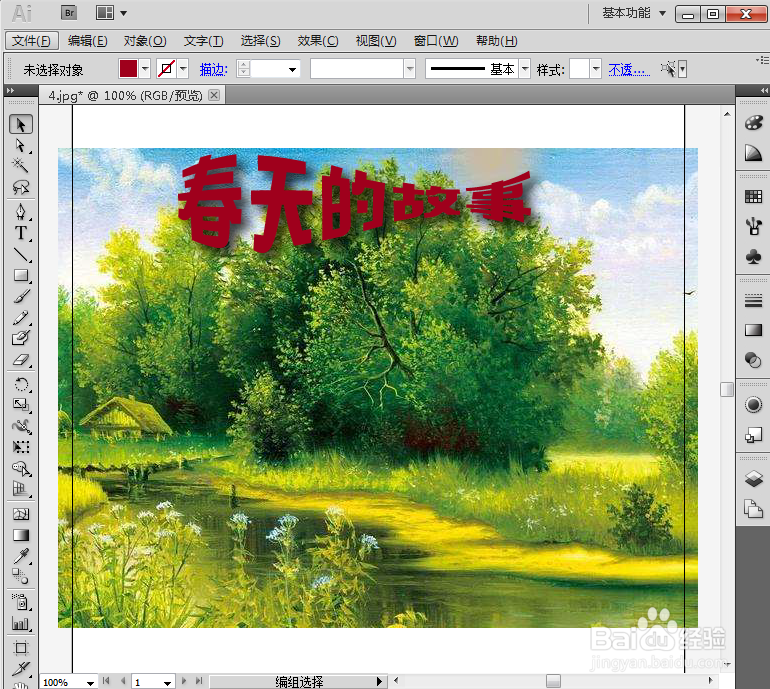Image resolution: width=770 pixels, height=689 pixels.
Task: Select the Warp tool
Action: point(21,426)
